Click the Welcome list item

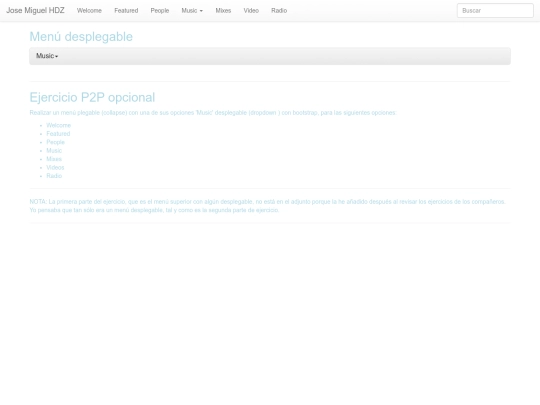(x=59, y=125)
